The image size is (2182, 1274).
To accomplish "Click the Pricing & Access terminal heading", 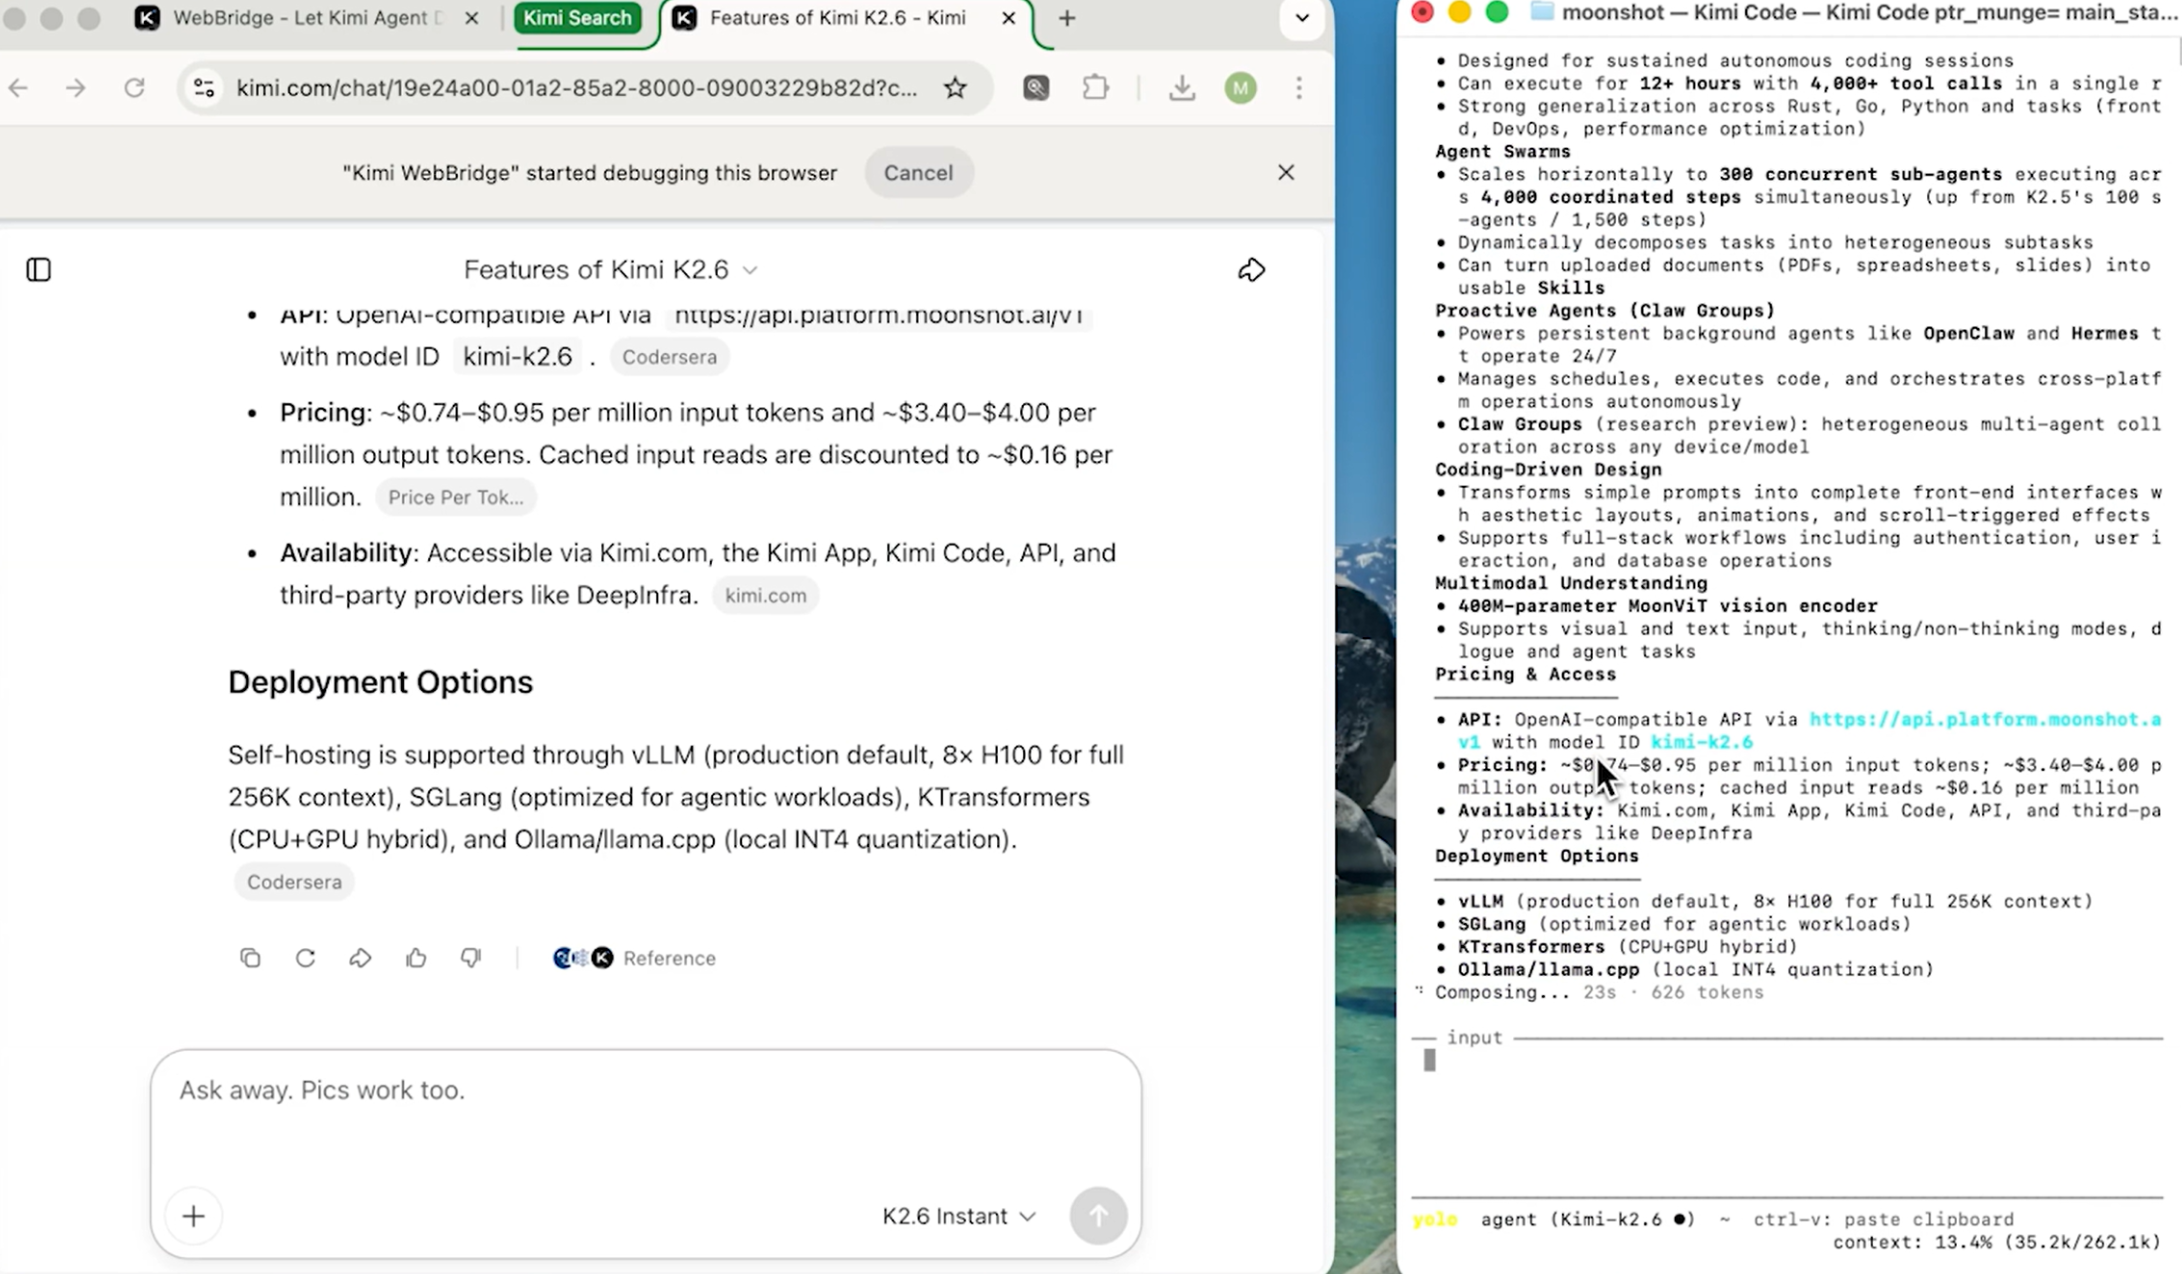I will coord(1525,675).
